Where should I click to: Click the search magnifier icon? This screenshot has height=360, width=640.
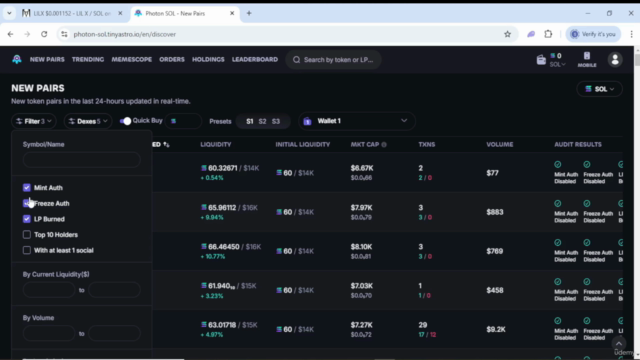pos(297,60)
